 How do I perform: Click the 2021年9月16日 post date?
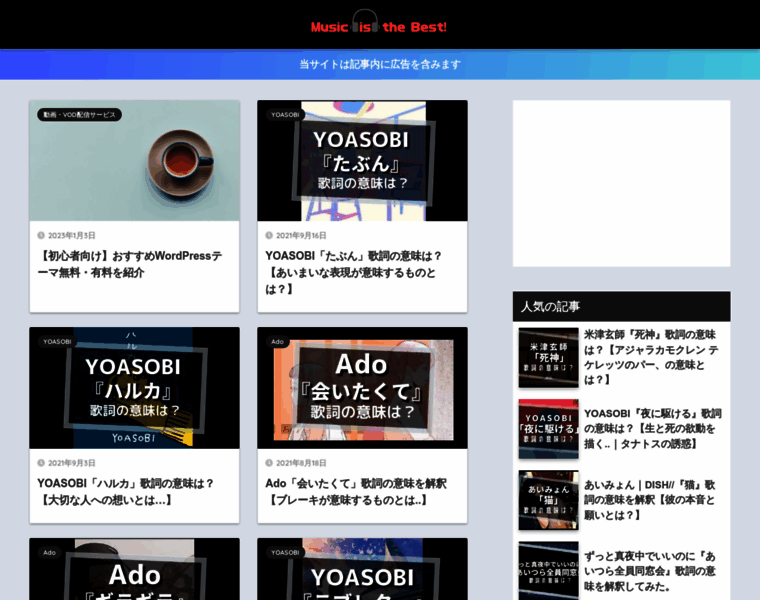pyautogui.click(x=301, y=236)
